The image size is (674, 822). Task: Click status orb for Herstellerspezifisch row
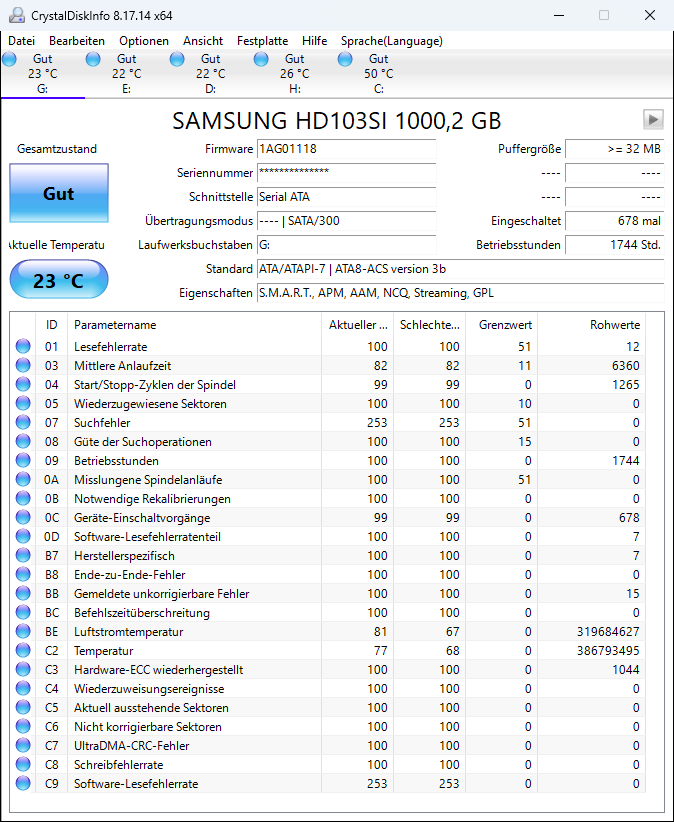point(23,555)
